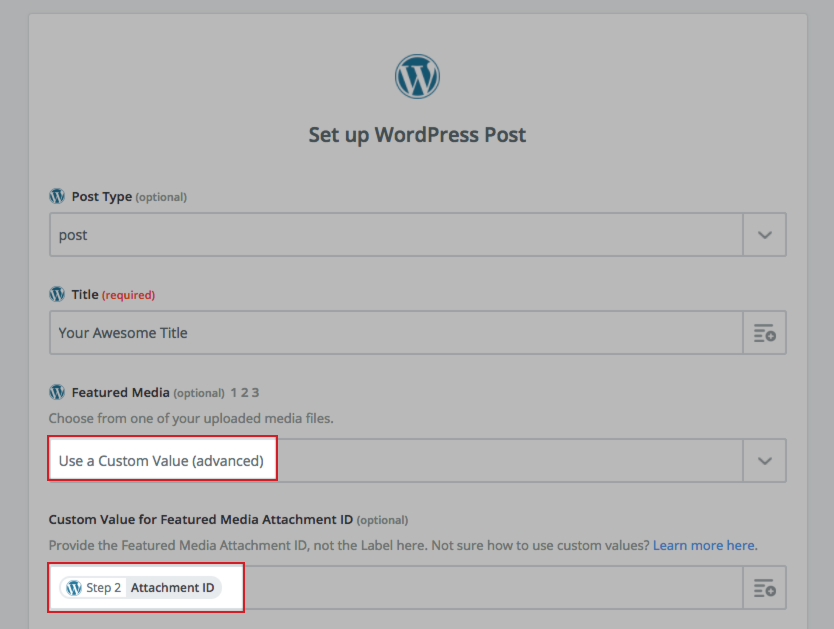834x629 pixels.
Task: Click the '1 2 3' indicator near Featured Media
Action: tap(245, 393)
